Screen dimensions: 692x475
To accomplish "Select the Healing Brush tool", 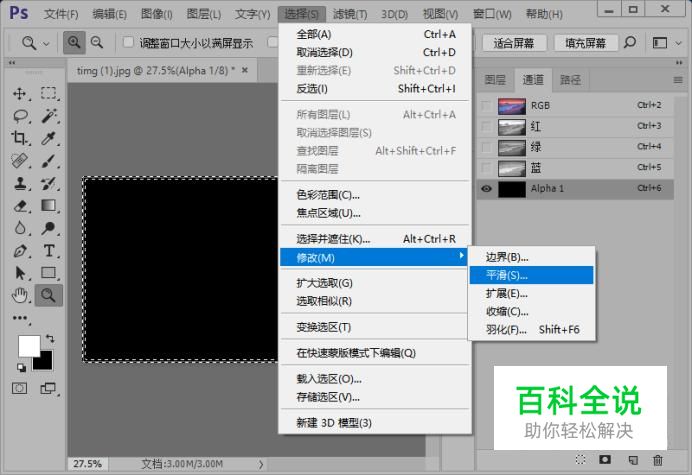I will (19, 161).
